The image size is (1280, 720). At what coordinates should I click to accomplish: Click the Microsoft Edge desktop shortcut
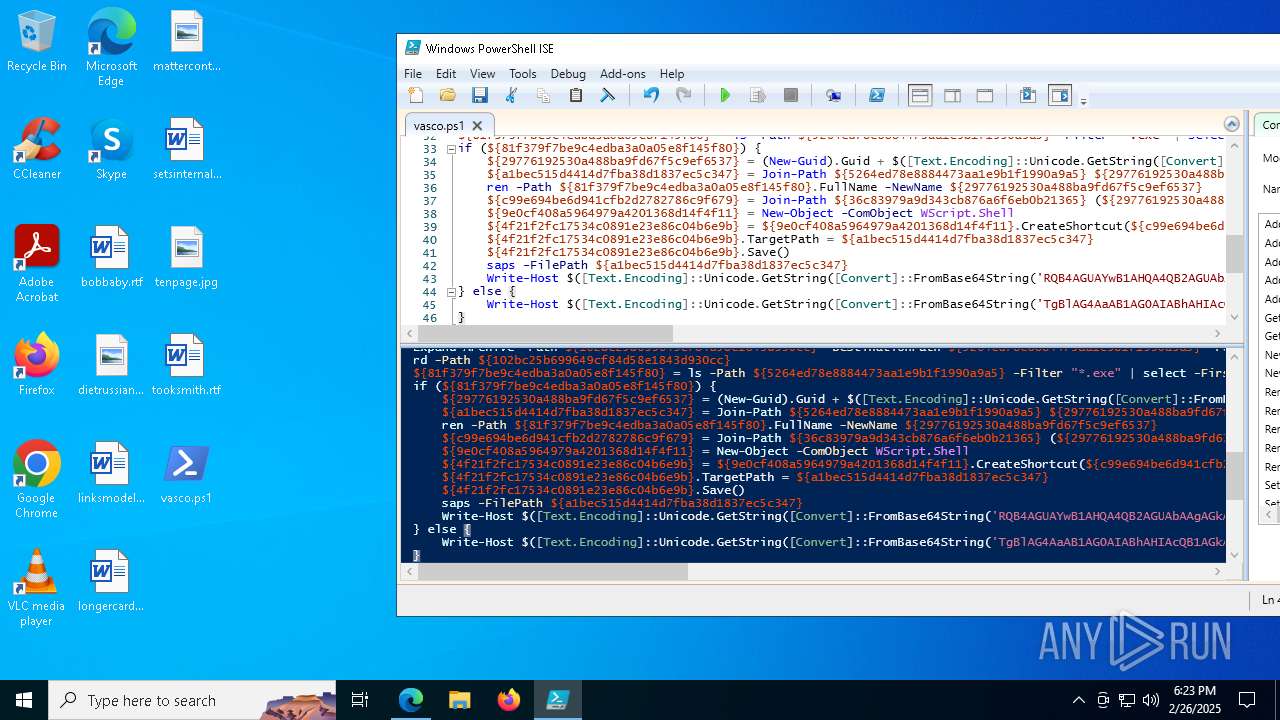(x=111, y=48)
